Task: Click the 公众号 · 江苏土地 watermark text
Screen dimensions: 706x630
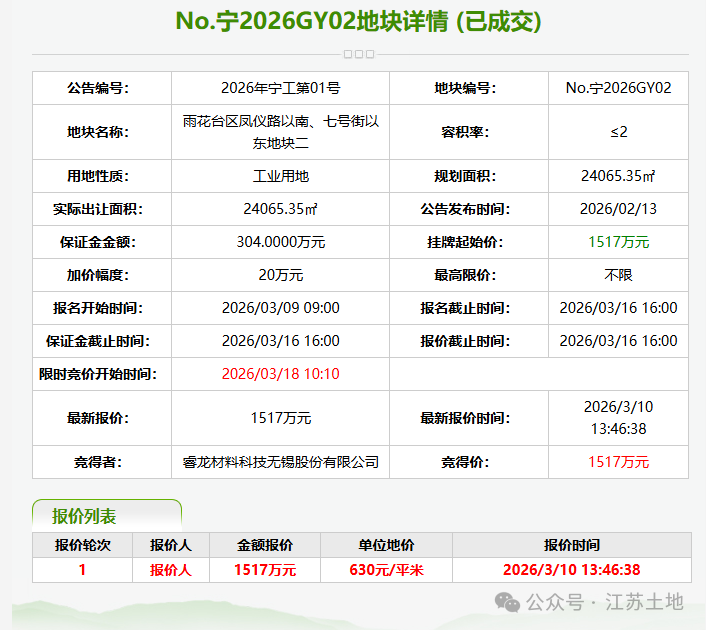Action: [605, 602]
